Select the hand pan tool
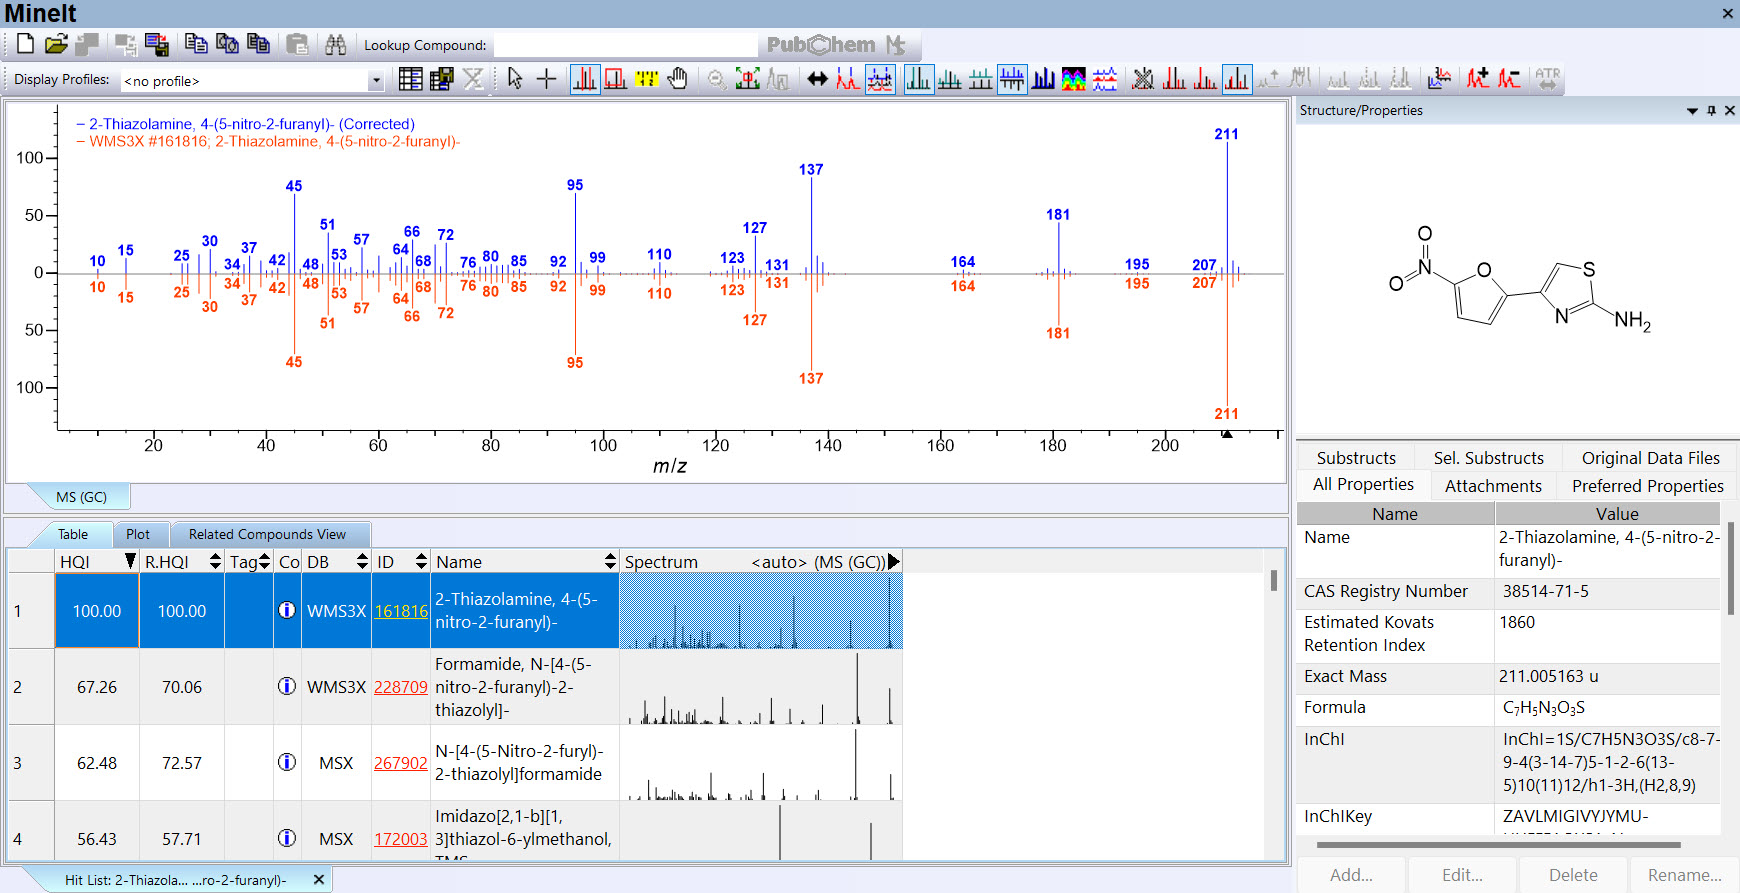 [678, 79]
